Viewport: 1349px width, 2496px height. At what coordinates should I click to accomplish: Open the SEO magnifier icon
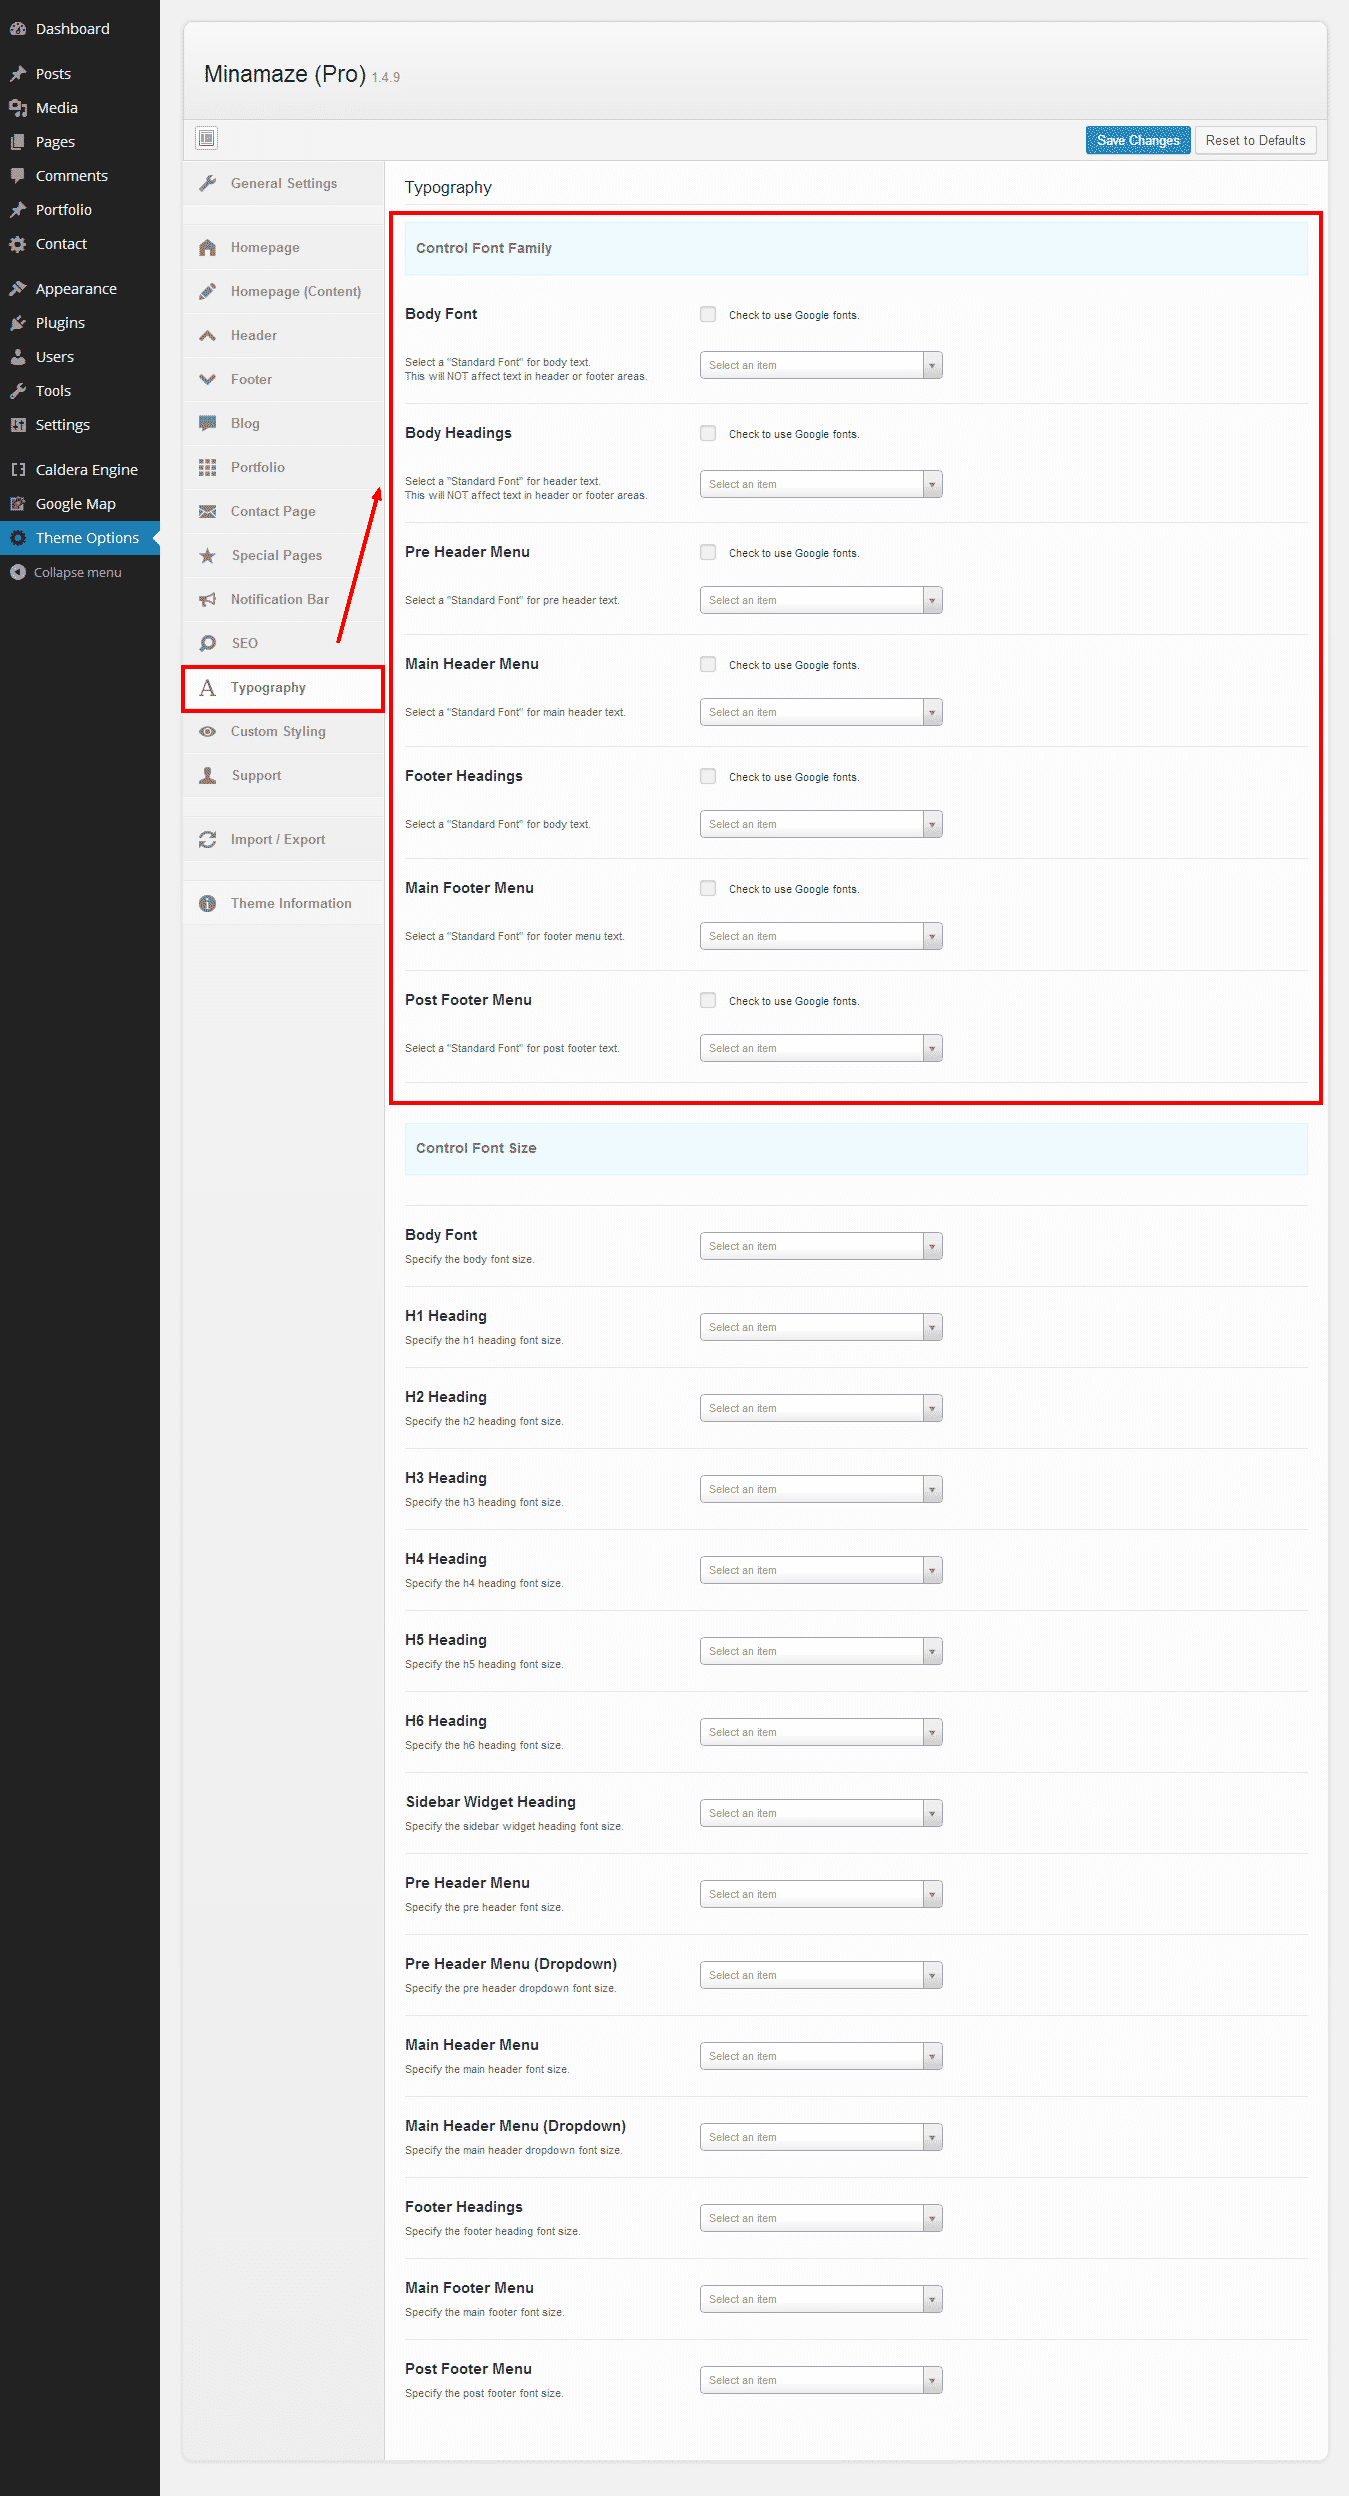(x=208, y=643)
